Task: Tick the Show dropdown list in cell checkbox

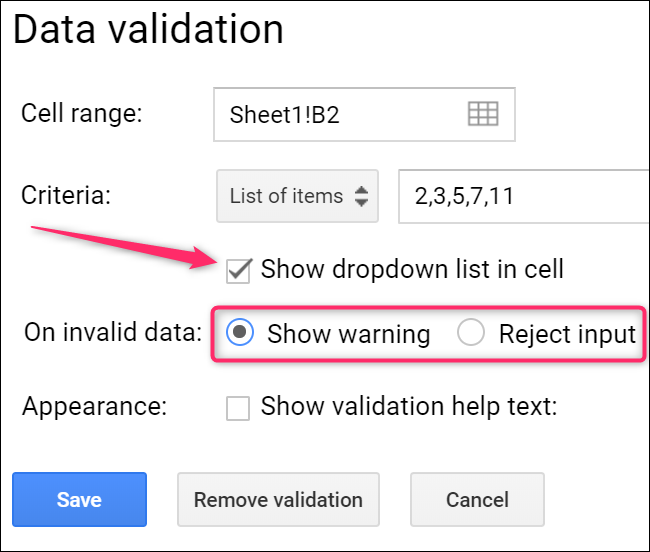Action: pos(239,269)
